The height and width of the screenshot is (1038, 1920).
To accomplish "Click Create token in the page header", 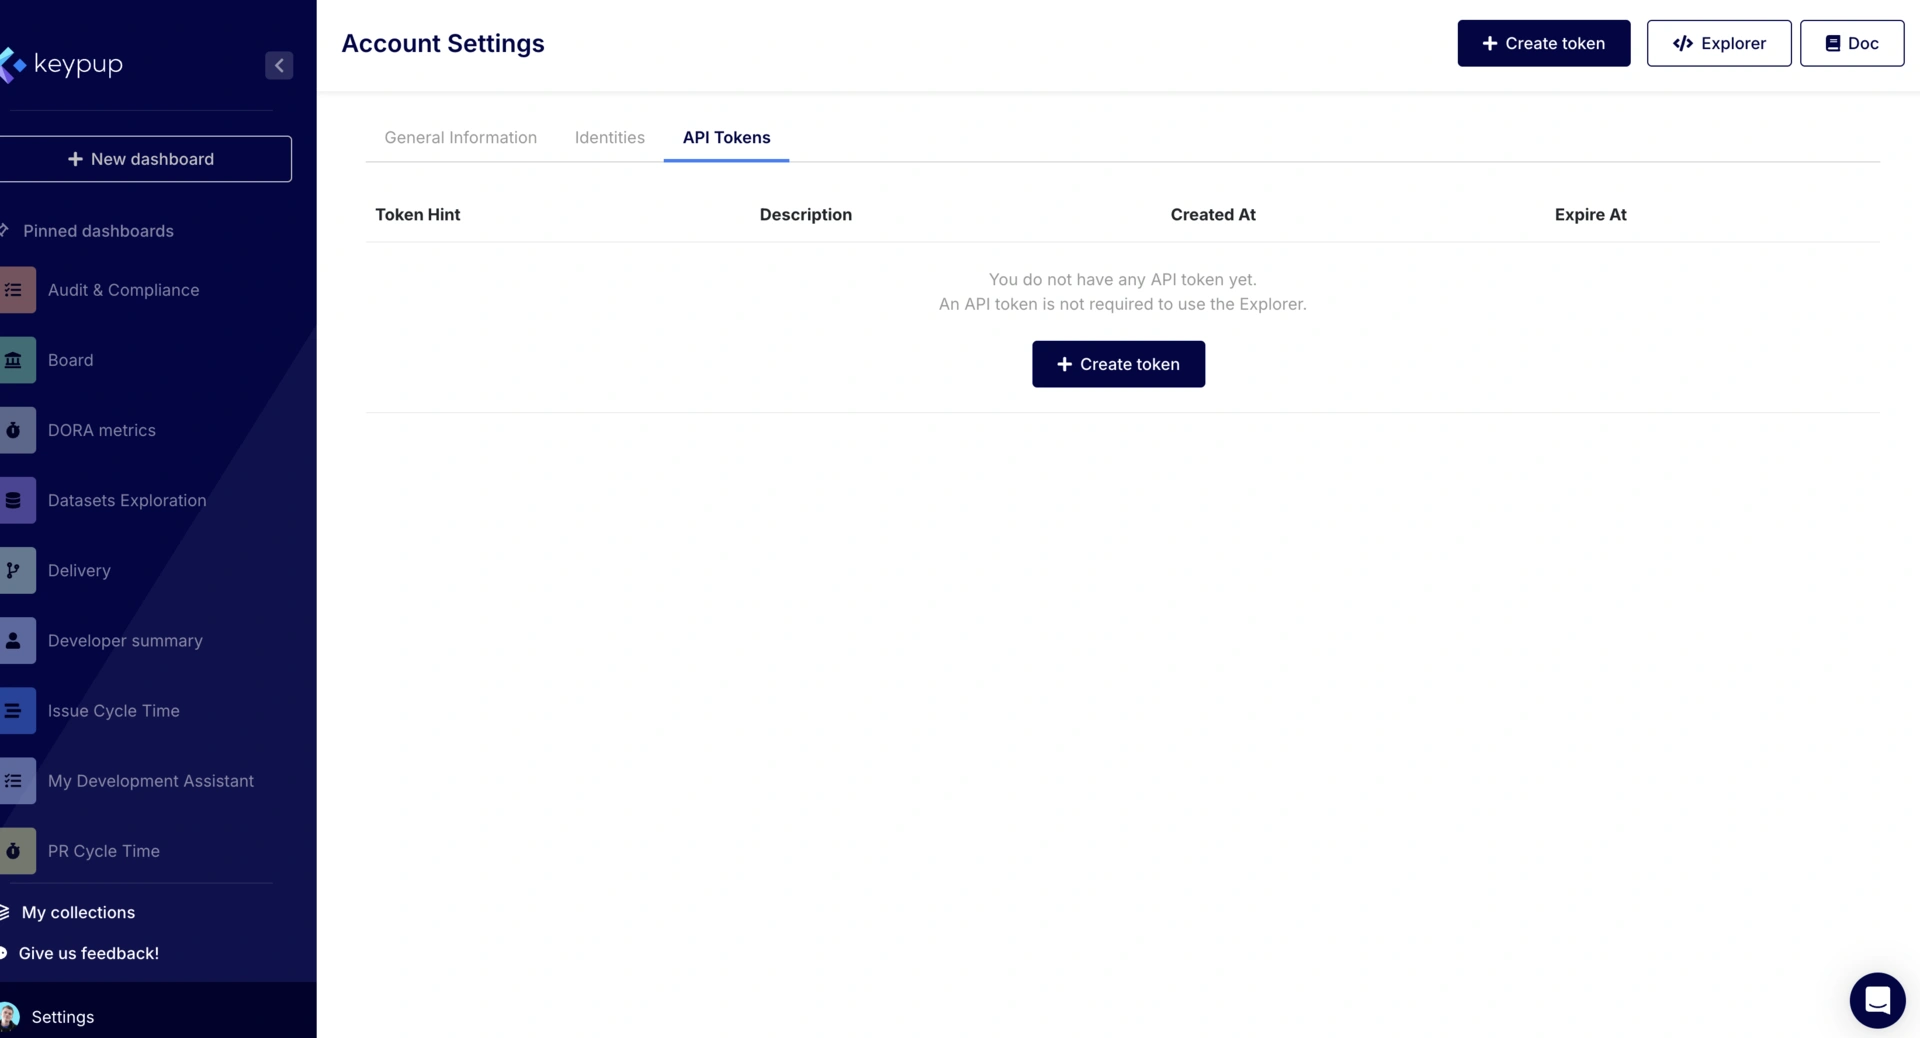I will click(x=1543, y=44).
